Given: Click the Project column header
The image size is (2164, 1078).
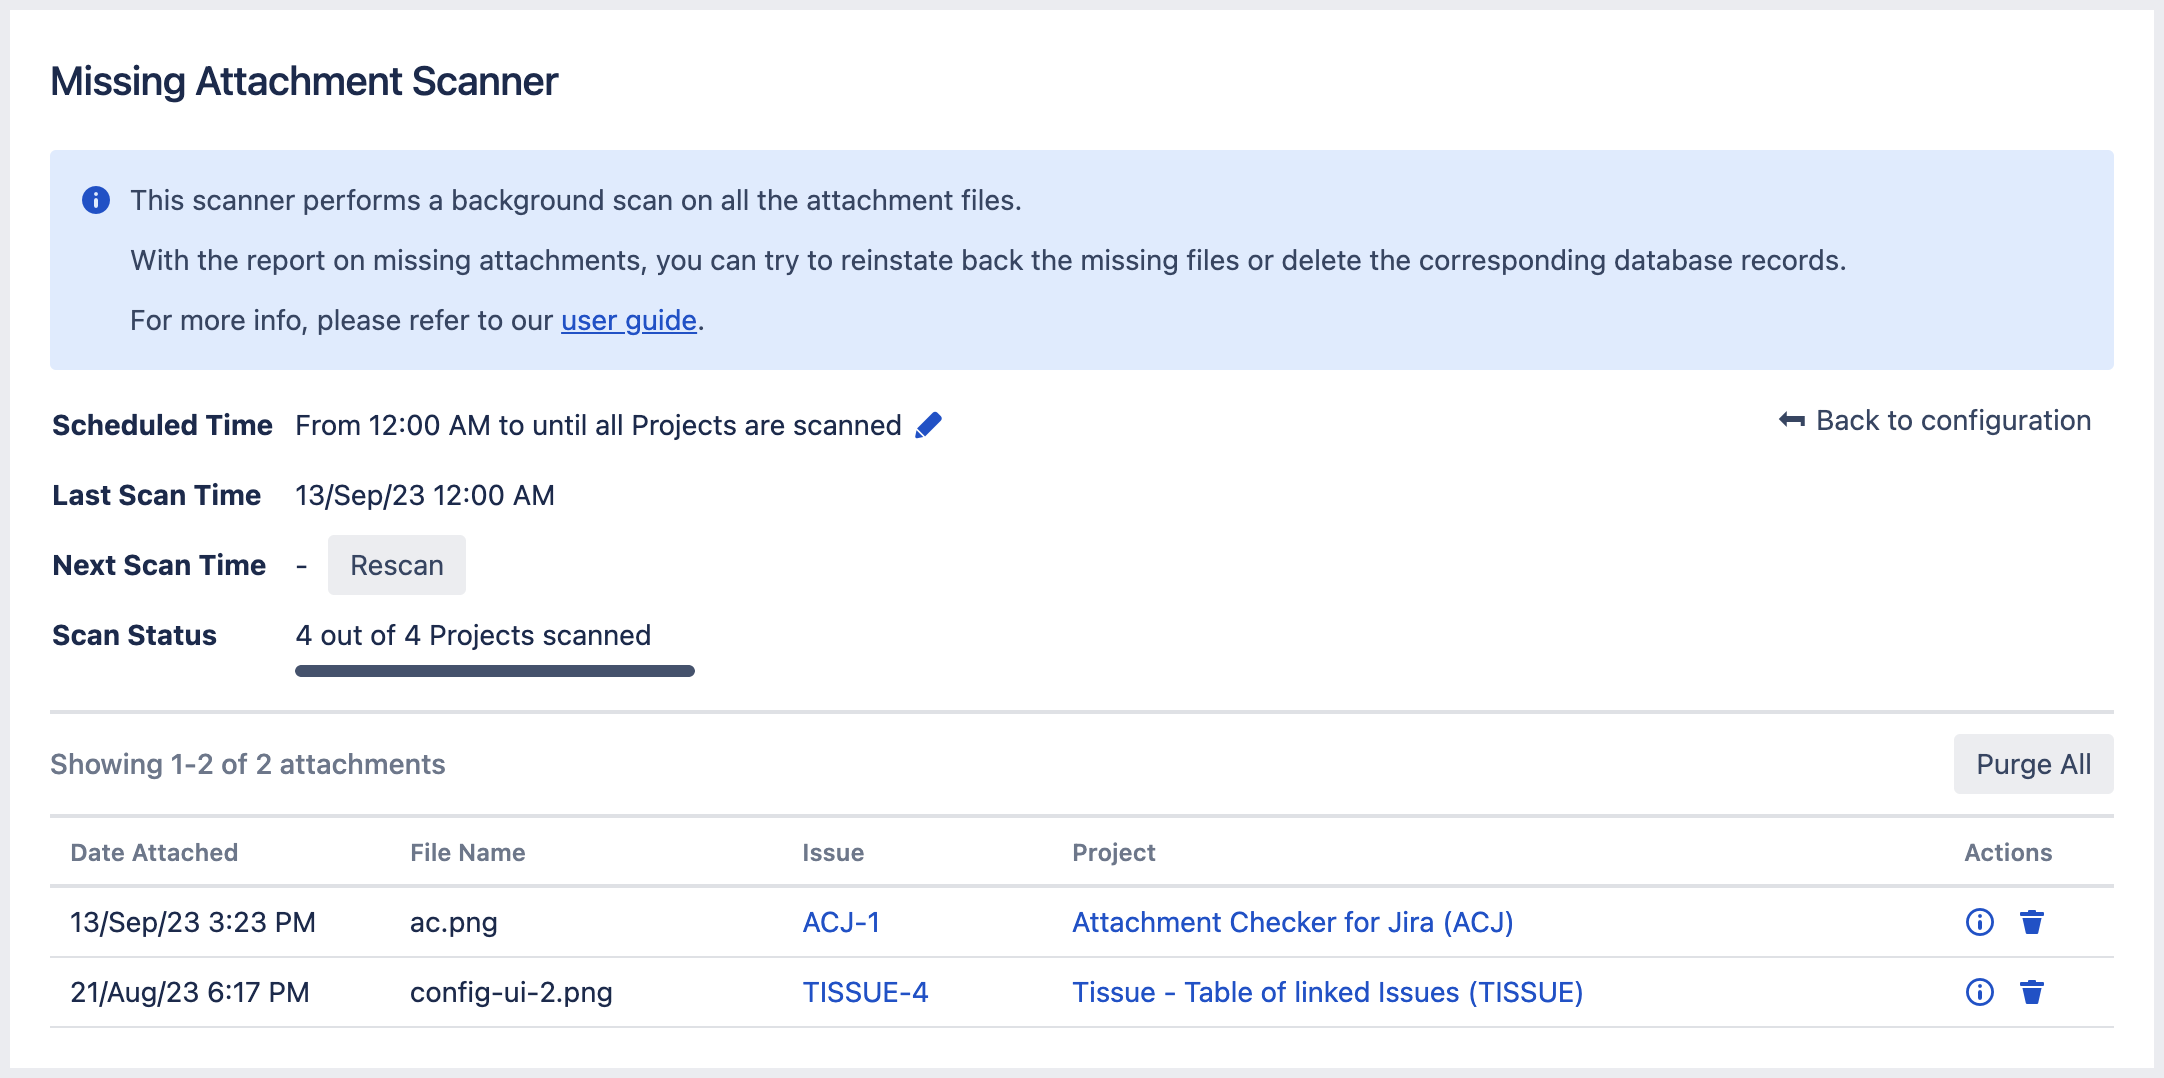Looking at the screenshot, I should (1113, 852).
